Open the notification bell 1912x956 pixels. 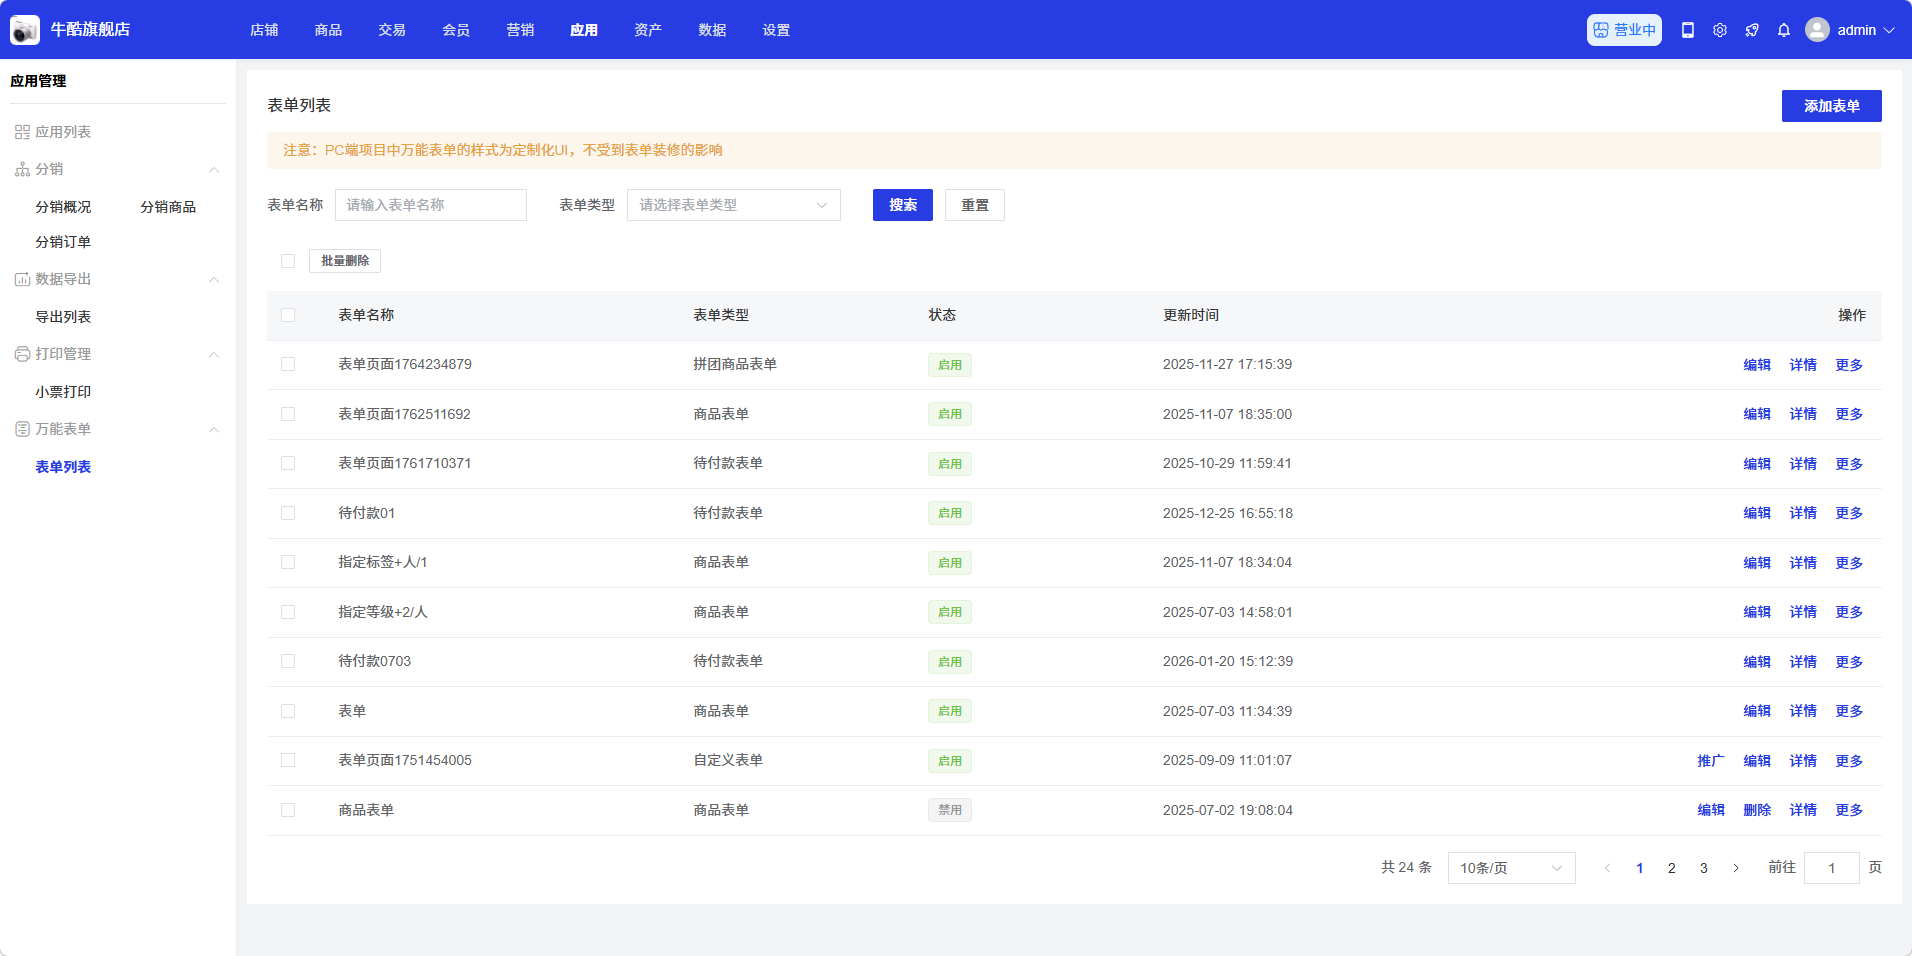[1783, 30]
